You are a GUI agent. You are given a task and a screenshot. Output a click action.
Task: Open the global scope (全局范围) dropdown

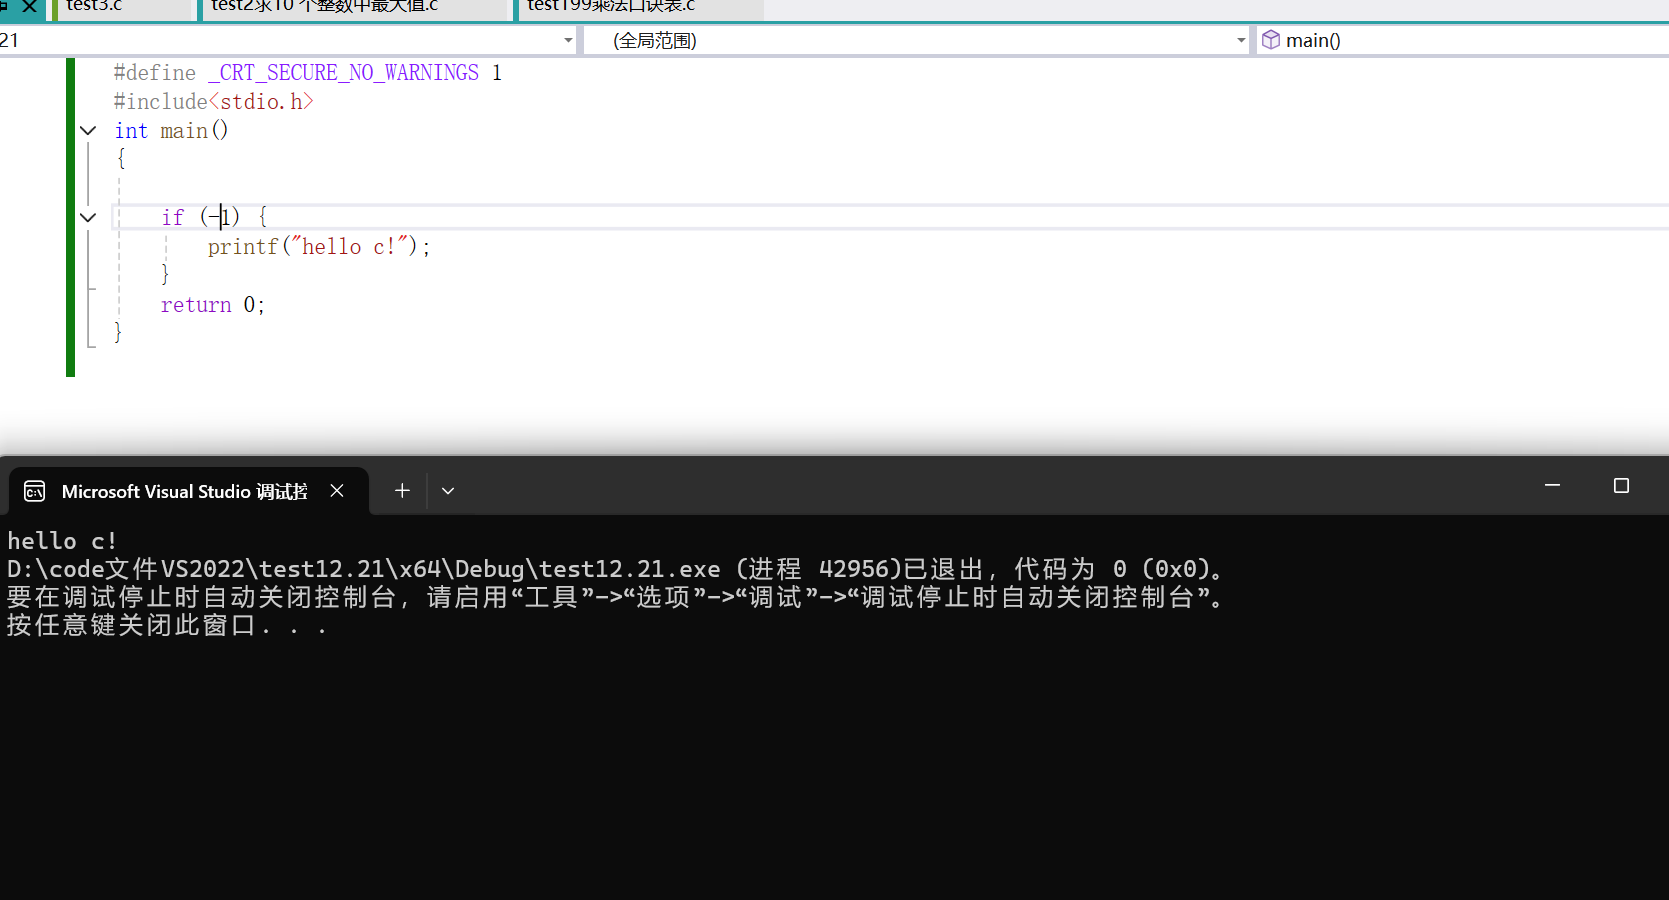917,40
